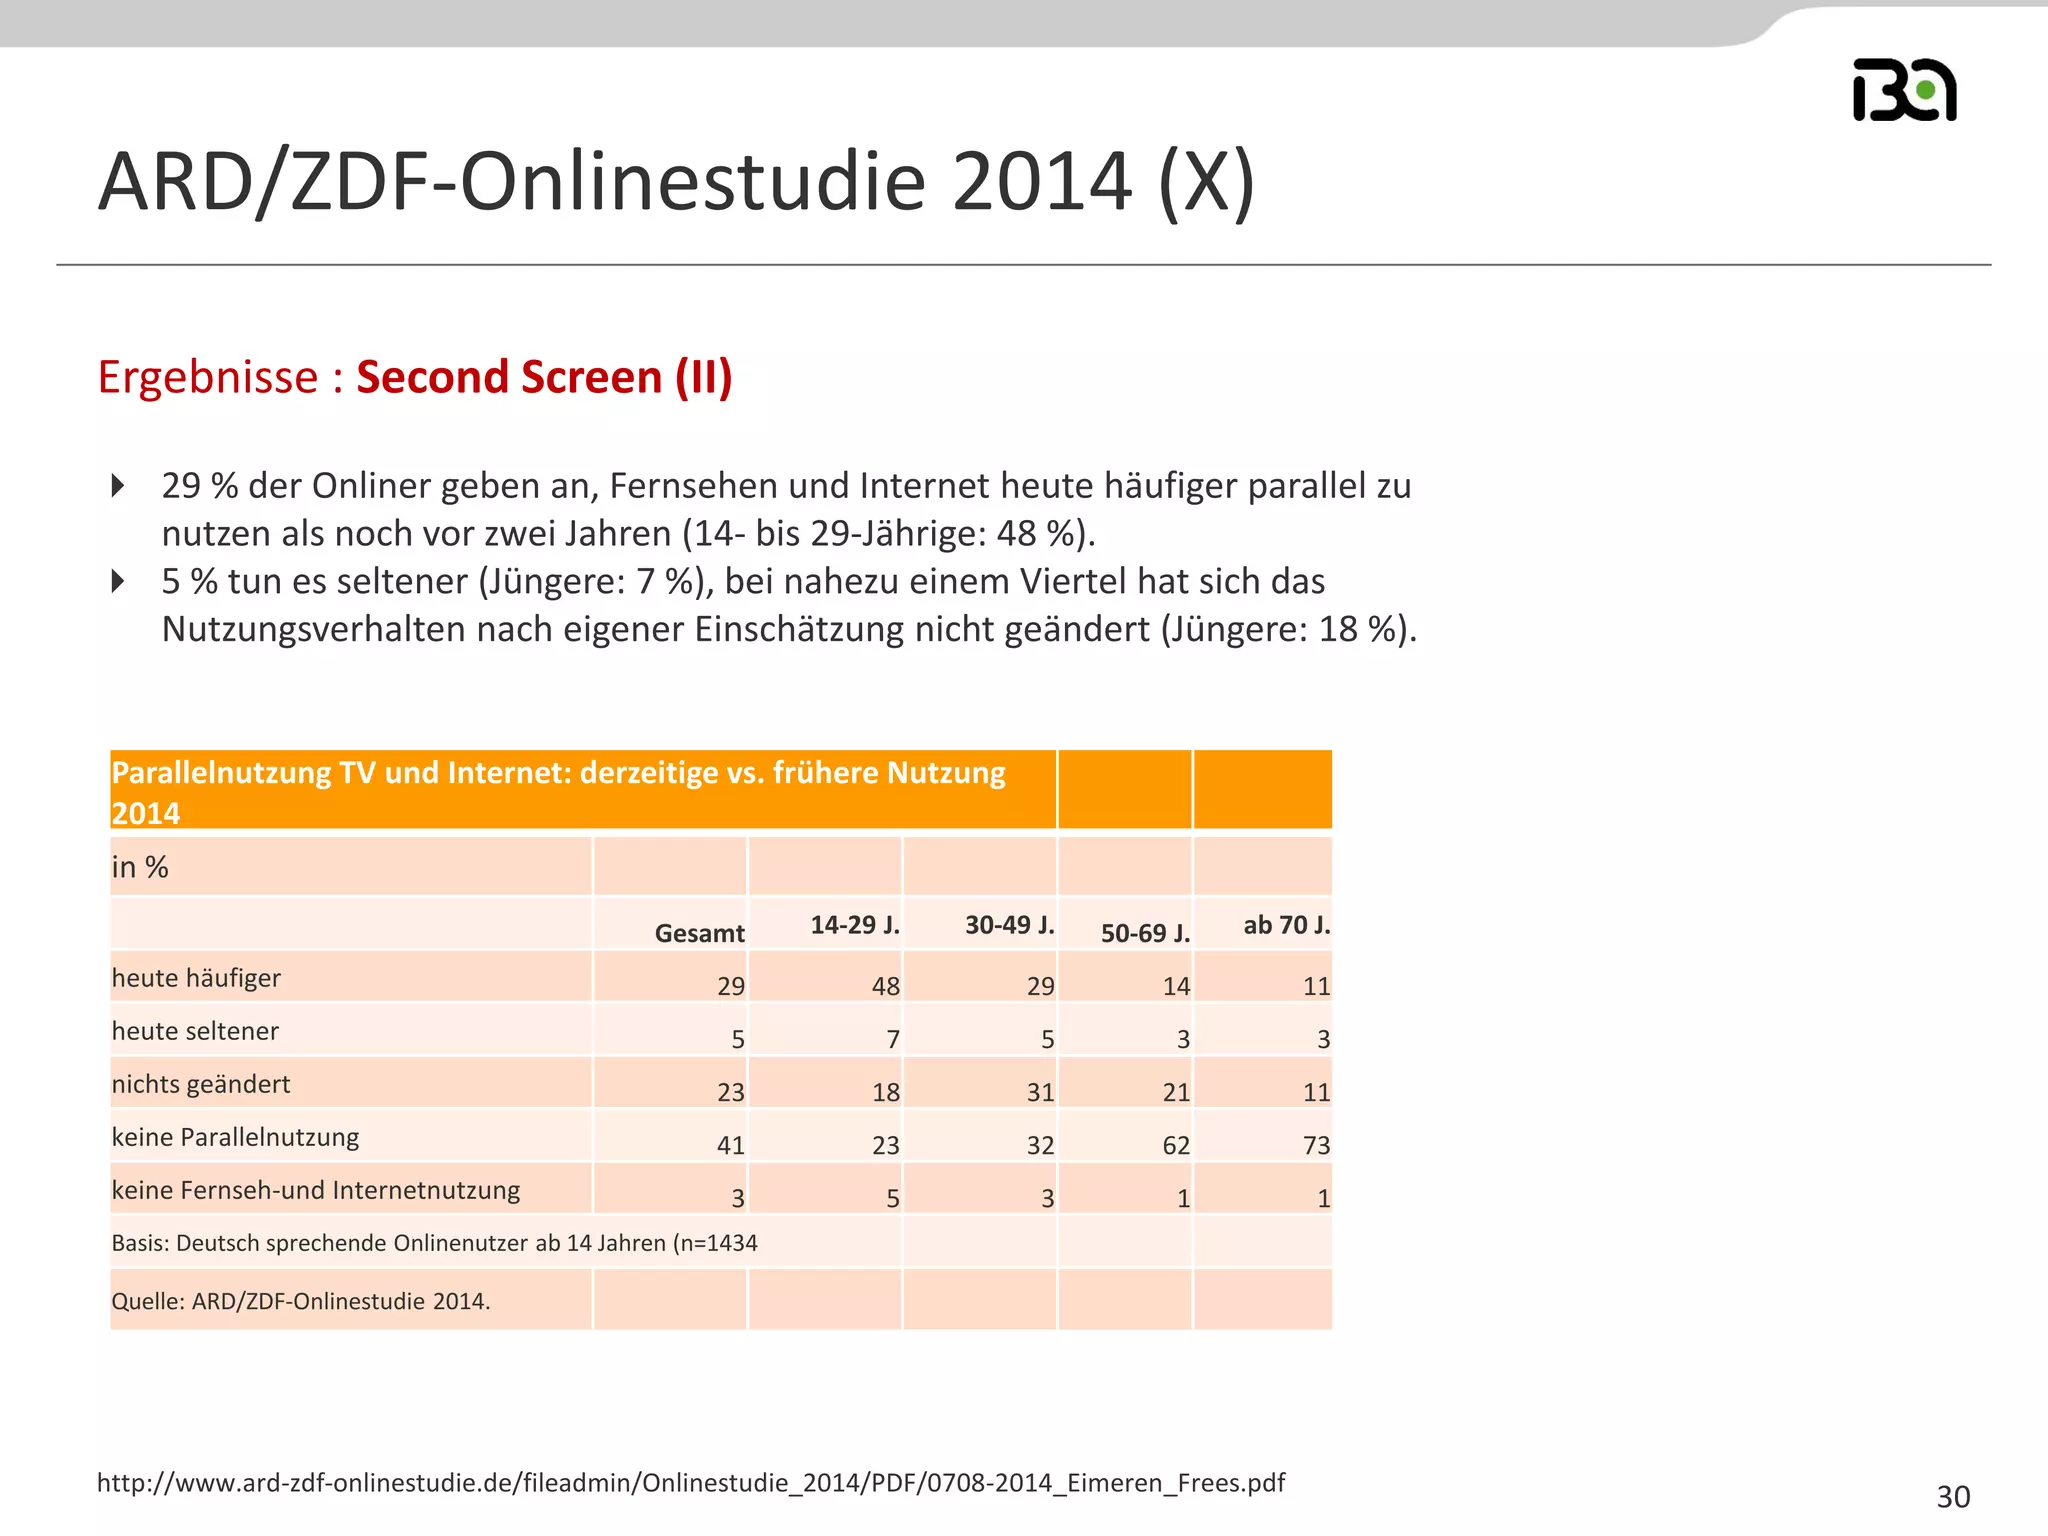Click 50-69 J. value 1 for keine Fernseh-und Internetnutzung
Viewport: 2048px width, 1536px height.
1184,1198
